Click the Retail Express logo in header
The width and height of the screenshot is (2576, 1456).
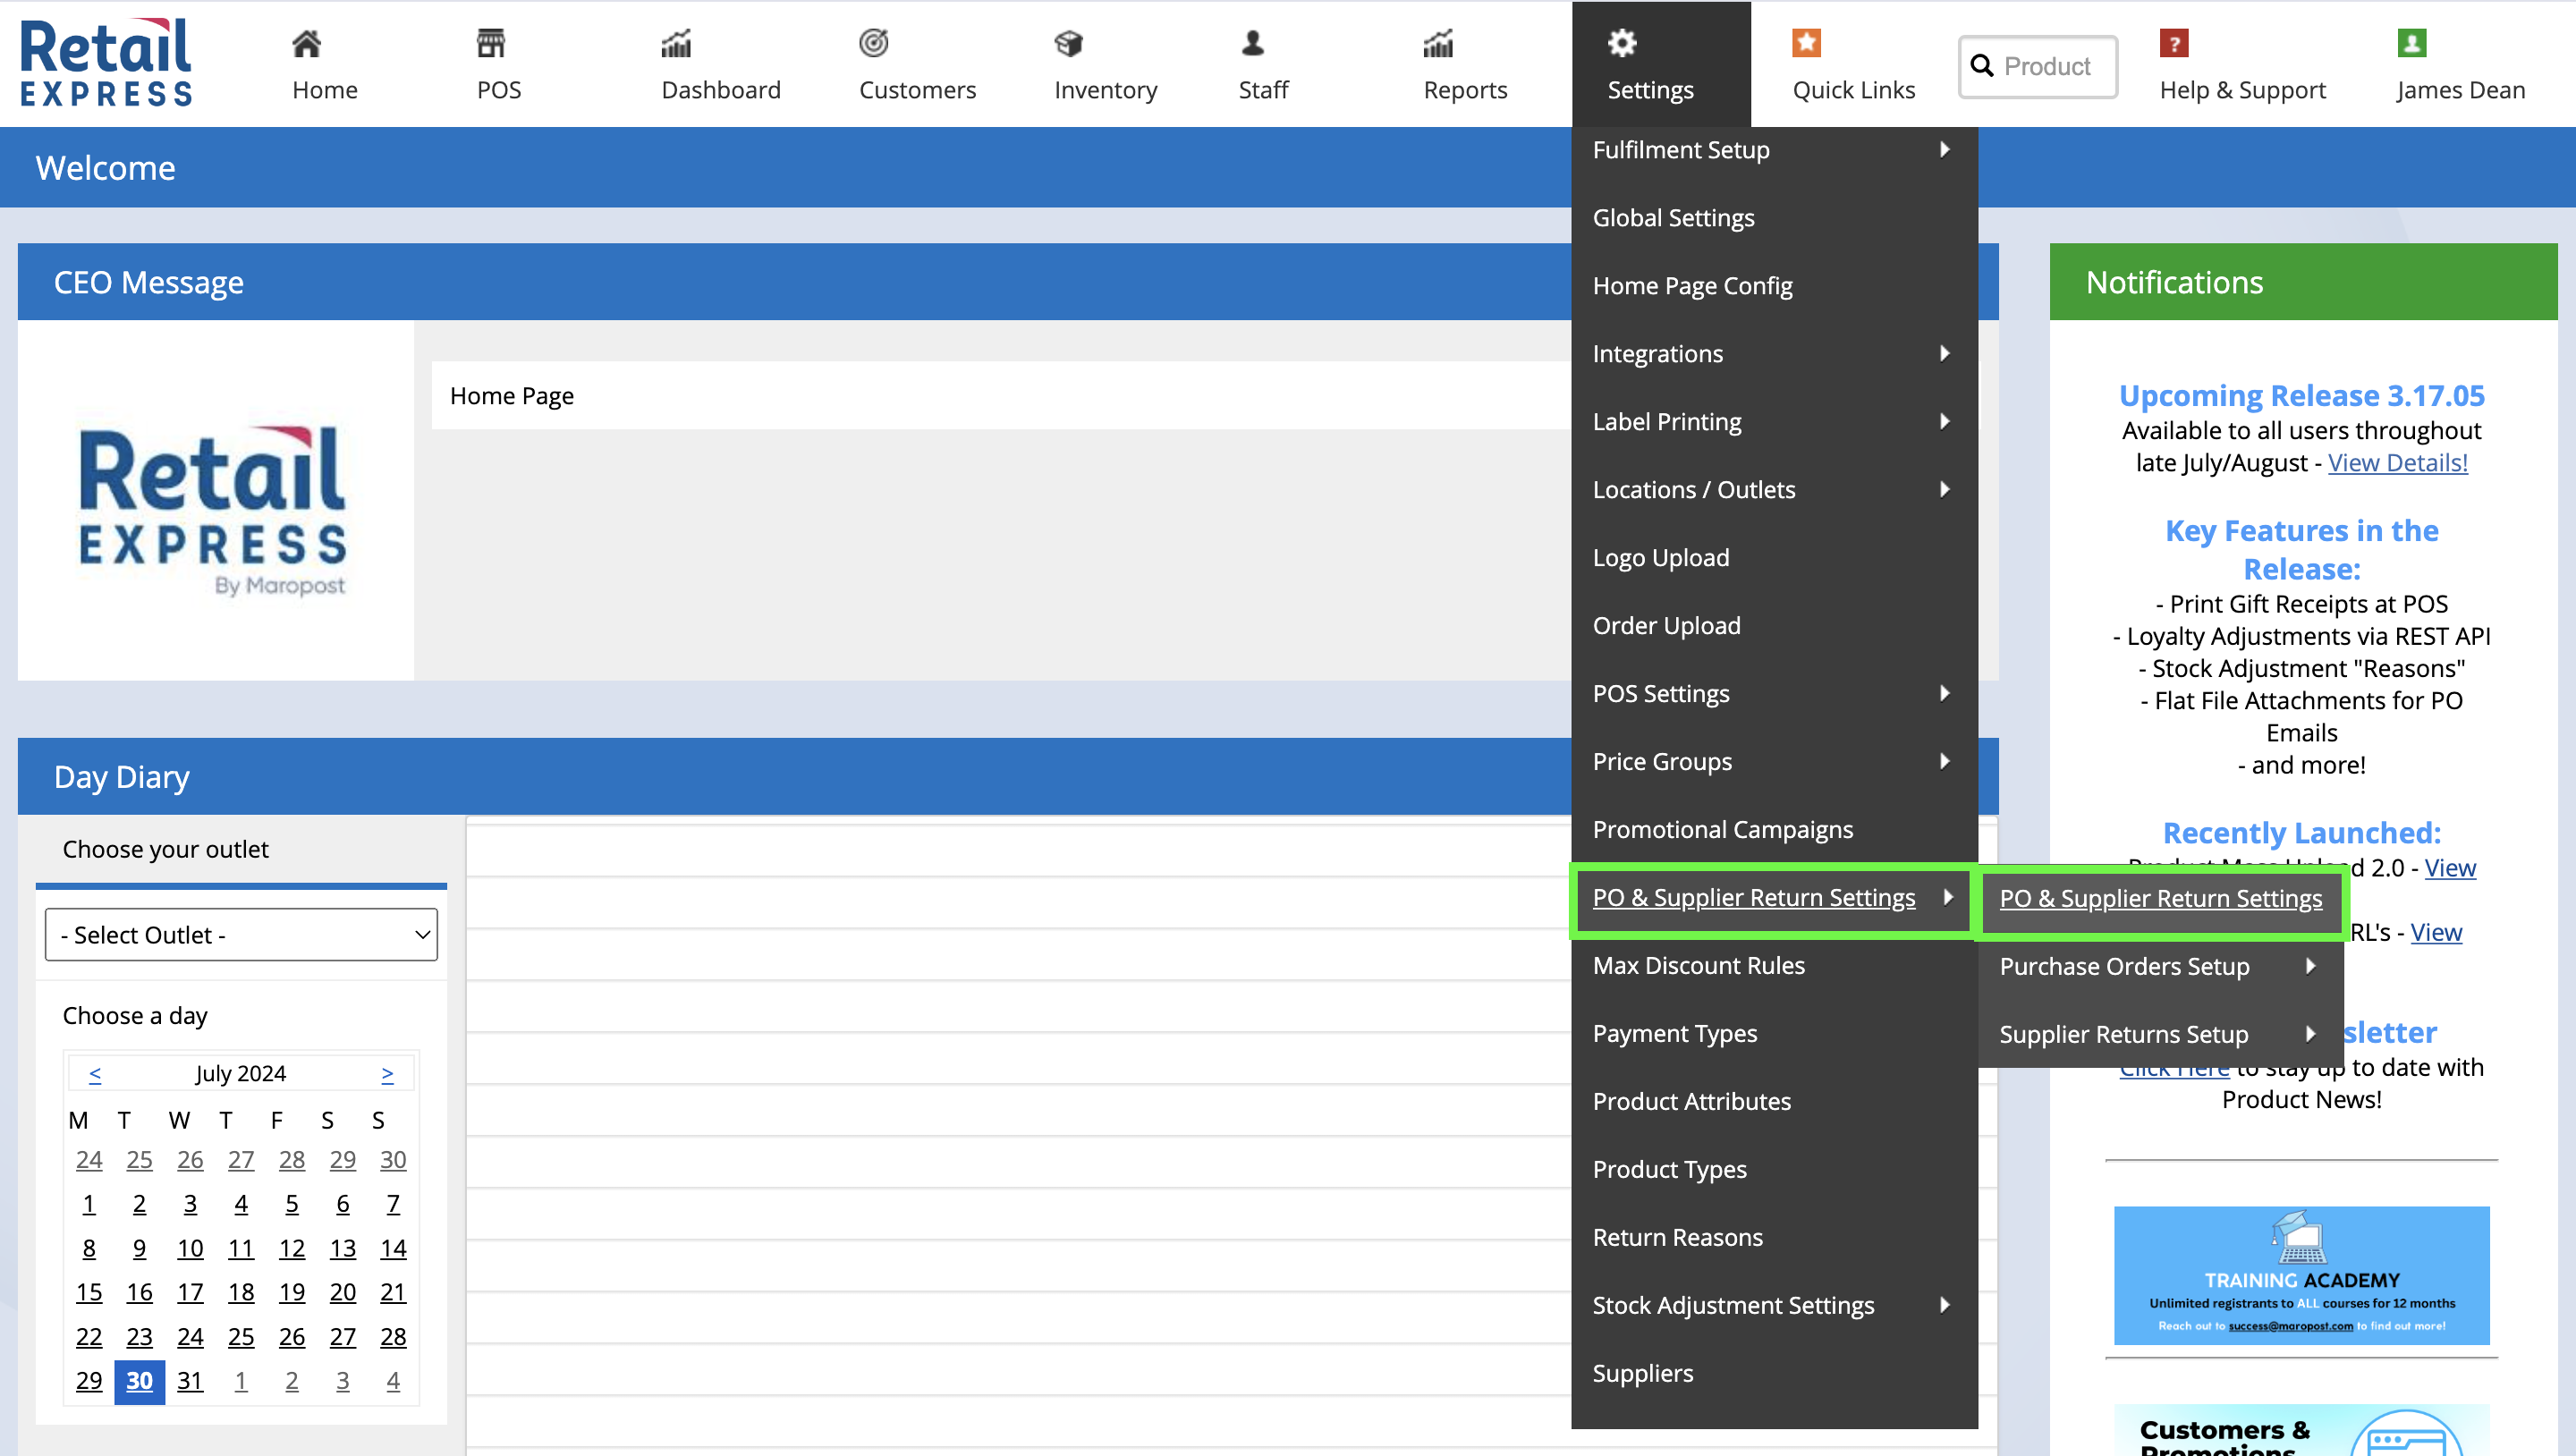[x=106, y=62]
